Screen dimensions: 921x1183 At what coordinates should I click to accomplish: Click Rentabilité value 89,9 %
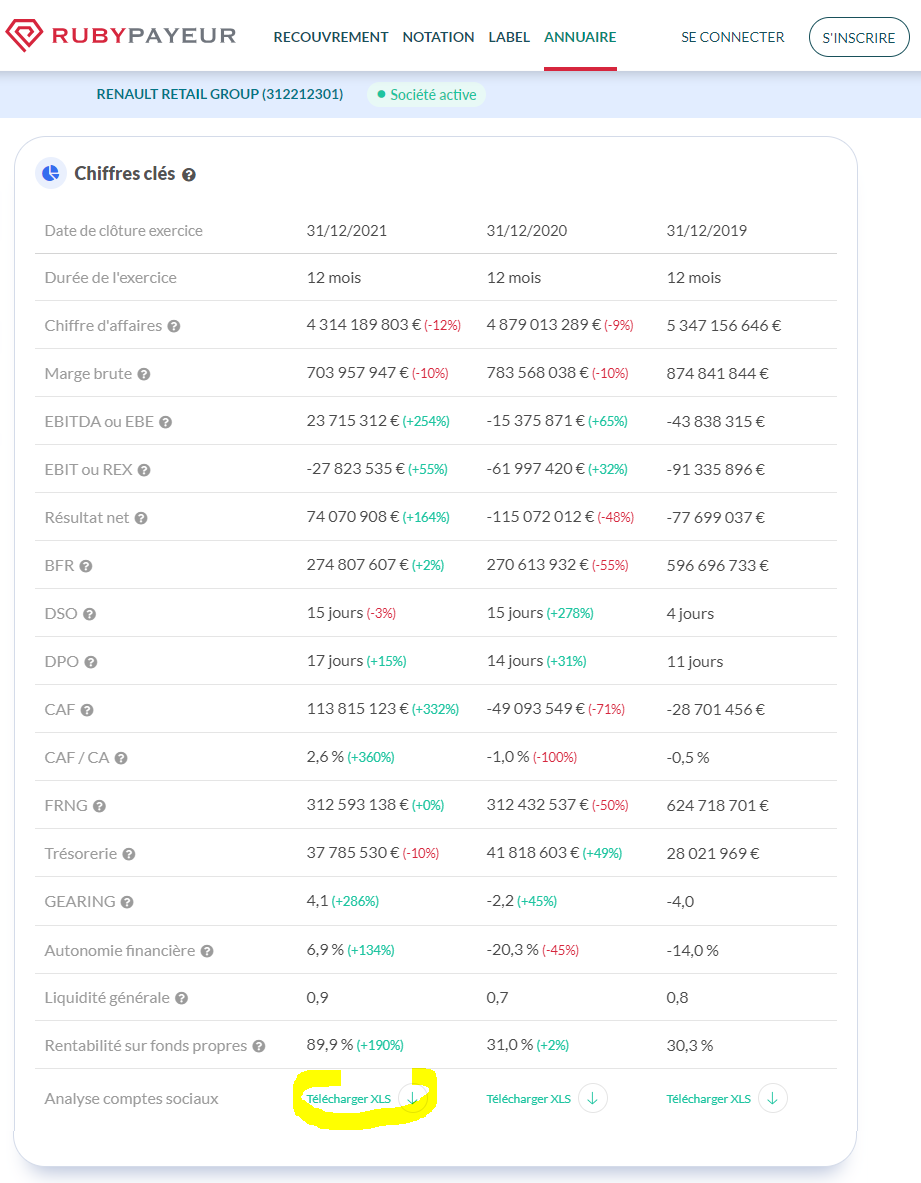coord(330,1045)
